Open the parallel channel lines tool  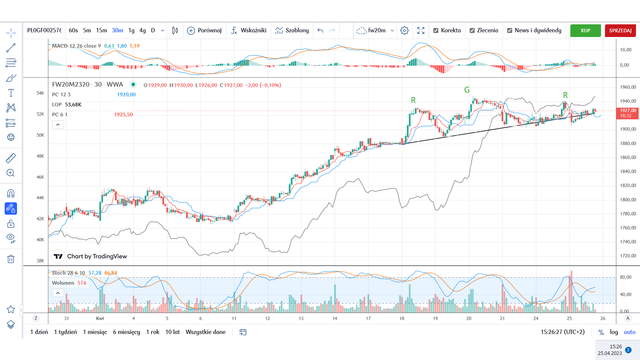[x=11, y=62]
